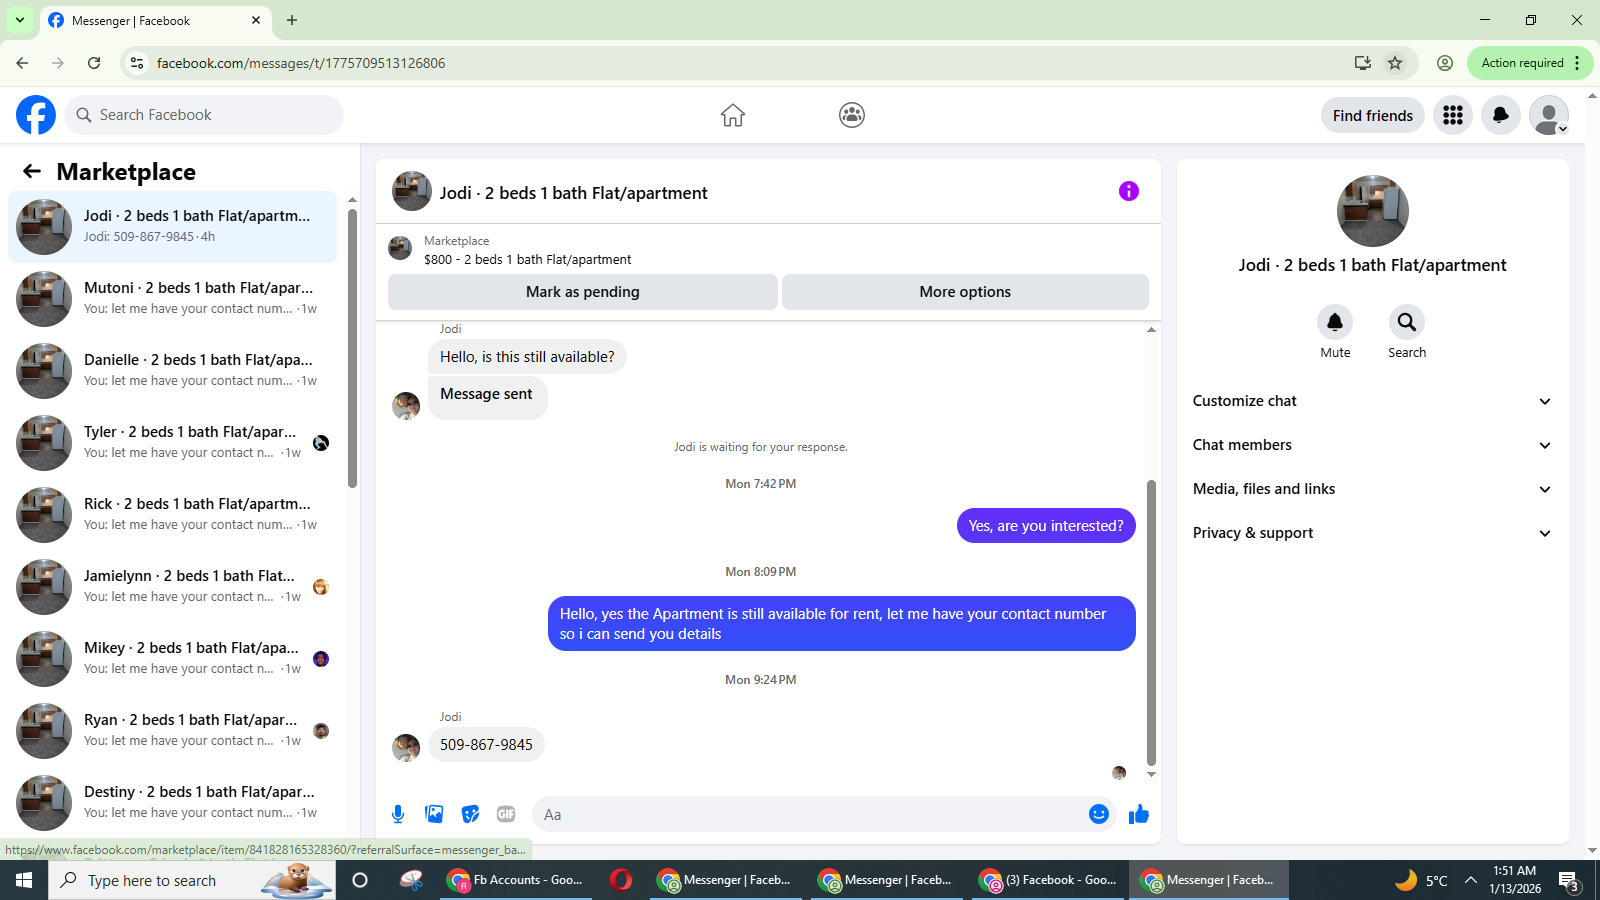This screenshot has height=900, width=1600.
Task: Attach a file with the photo icon
Action: click(434, 814)
